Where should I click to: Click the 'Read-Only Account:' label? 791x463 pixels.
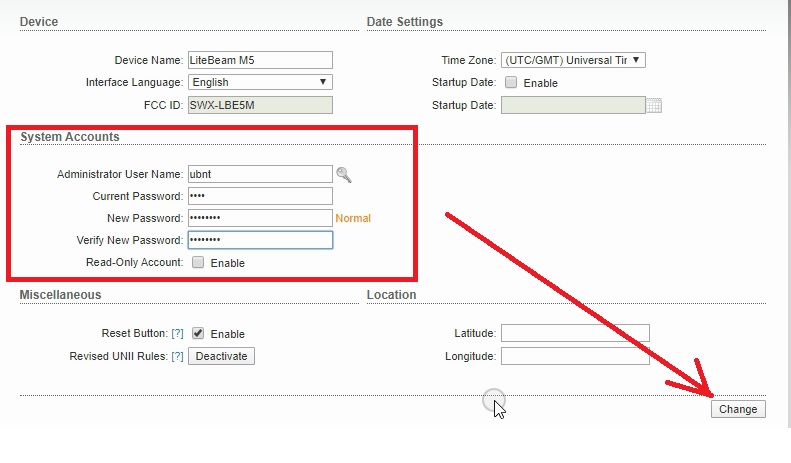click(135, 262)
